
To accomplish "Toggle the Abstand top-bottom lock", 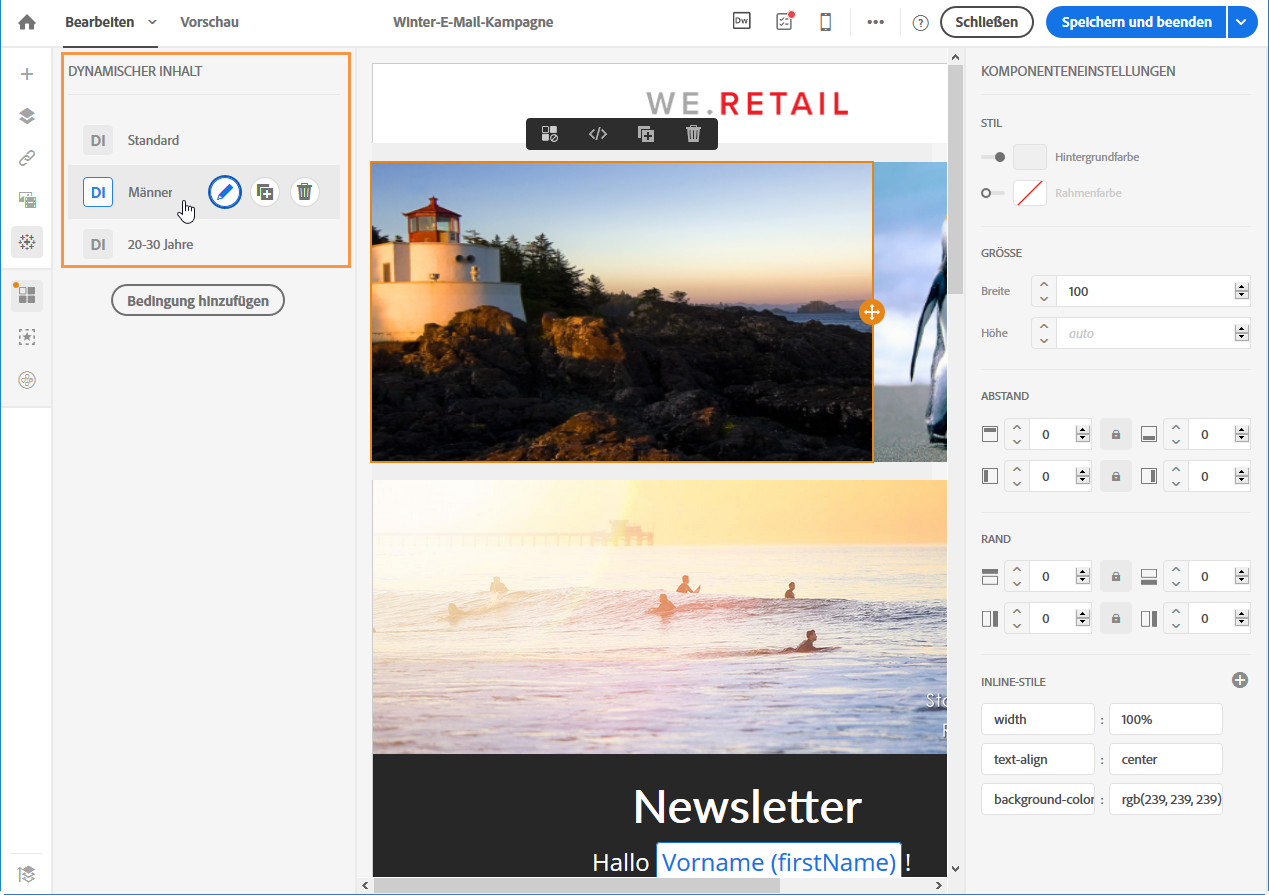I will click(1116, 435).
